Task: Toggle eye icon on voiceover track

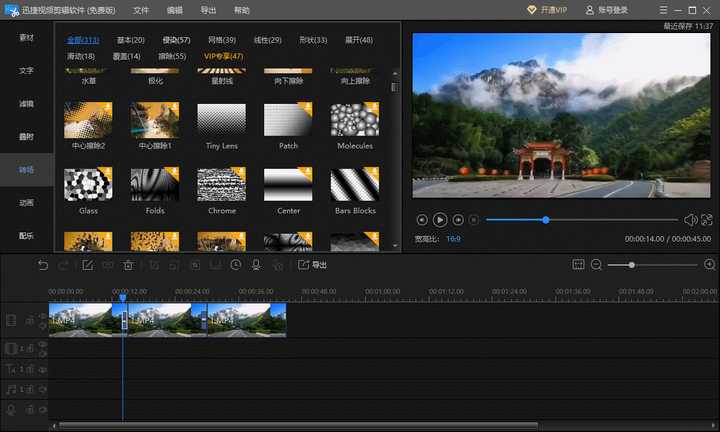Action: tap(43, 410)
